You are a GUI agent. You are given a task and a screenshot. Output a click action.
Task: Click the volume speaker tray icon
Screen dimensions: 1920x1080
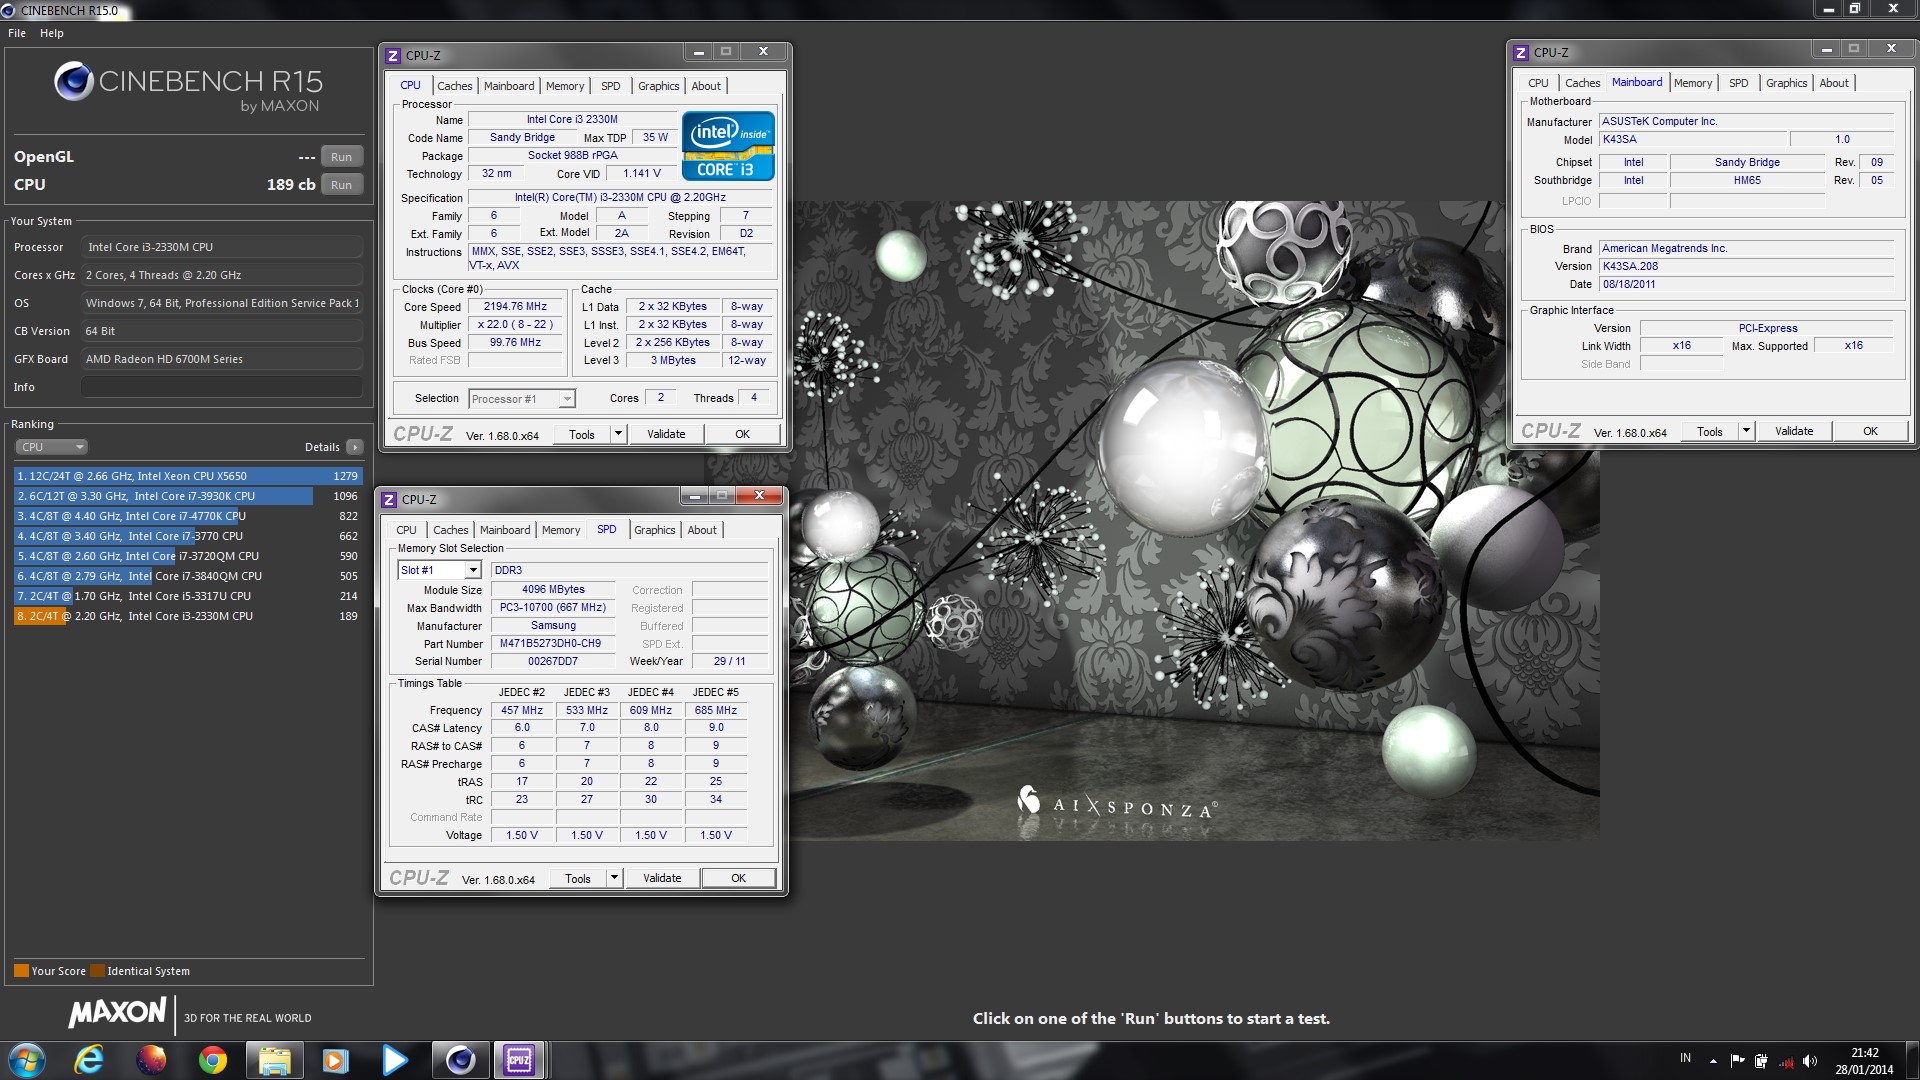pos(1810,1061)
